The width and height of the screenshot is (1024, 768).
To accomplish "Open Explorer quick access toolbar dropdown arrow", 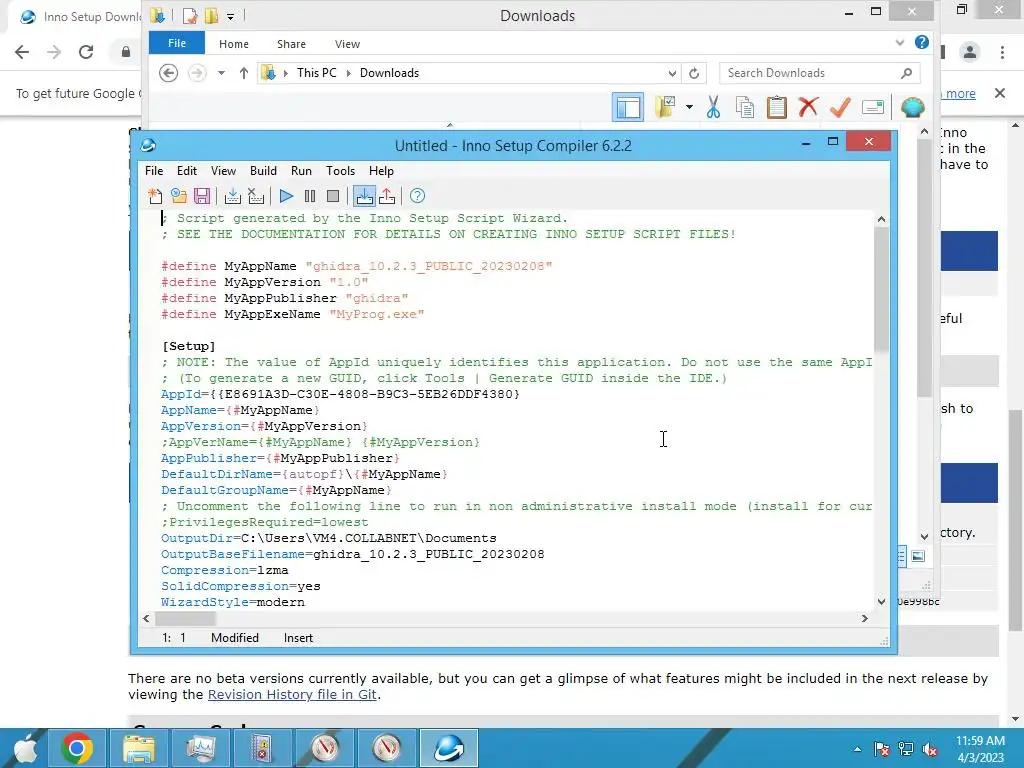I will pos(230,16).
